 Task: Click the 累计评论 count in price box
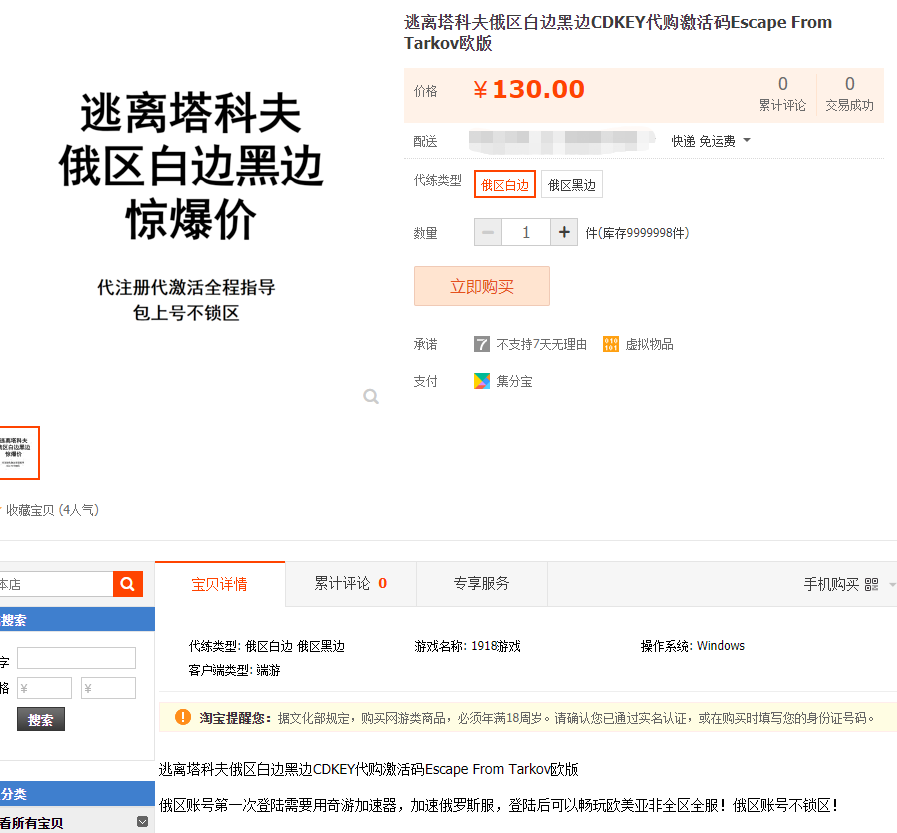pyautogui.click(x=782, y=94)
